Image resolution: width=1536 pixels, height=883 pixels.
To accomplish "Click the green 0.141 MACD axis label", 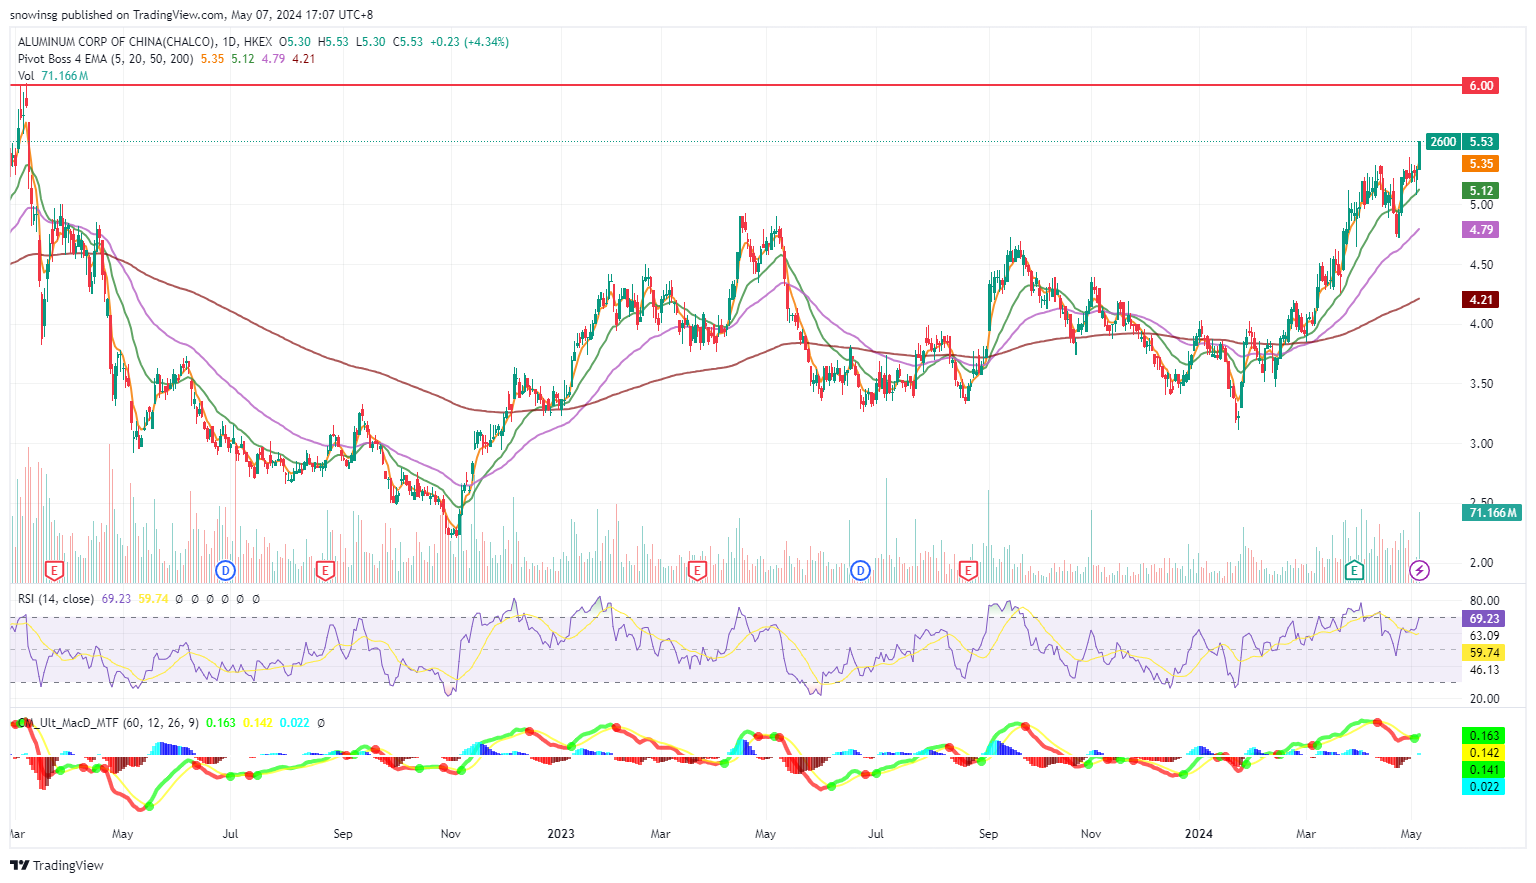I will point(1484,770).
